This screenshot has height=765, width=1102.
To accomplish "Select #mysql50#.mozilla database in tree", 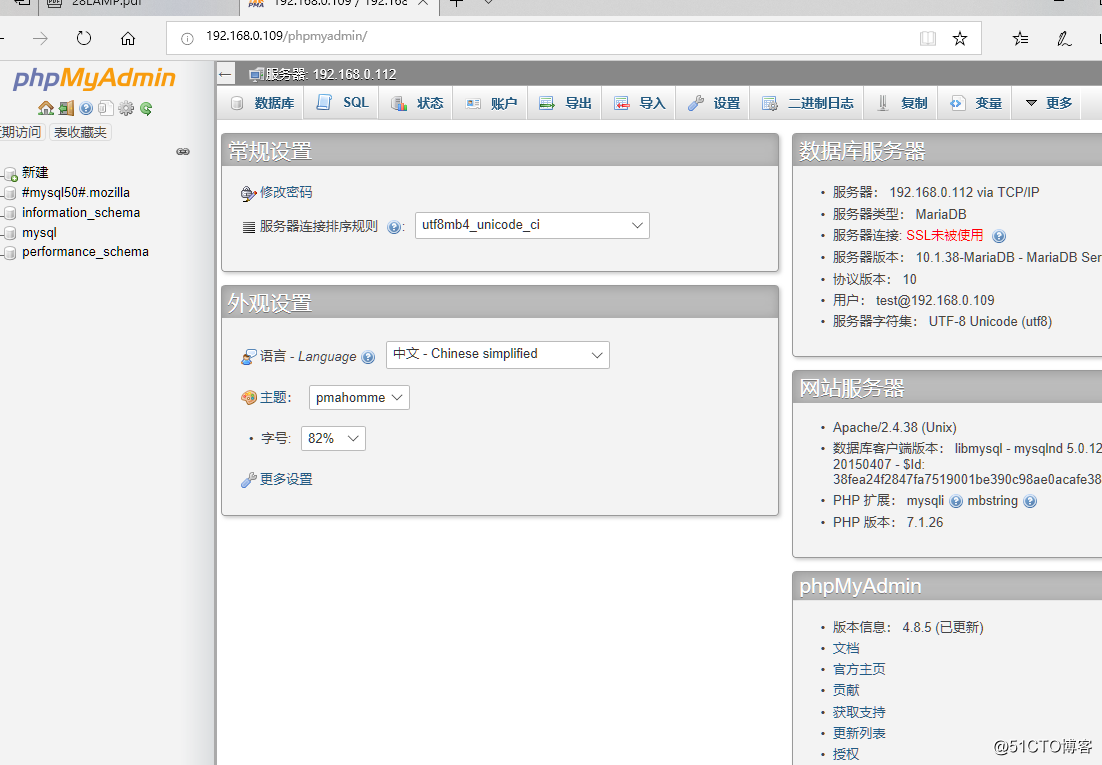I will [x=75, y=193].
